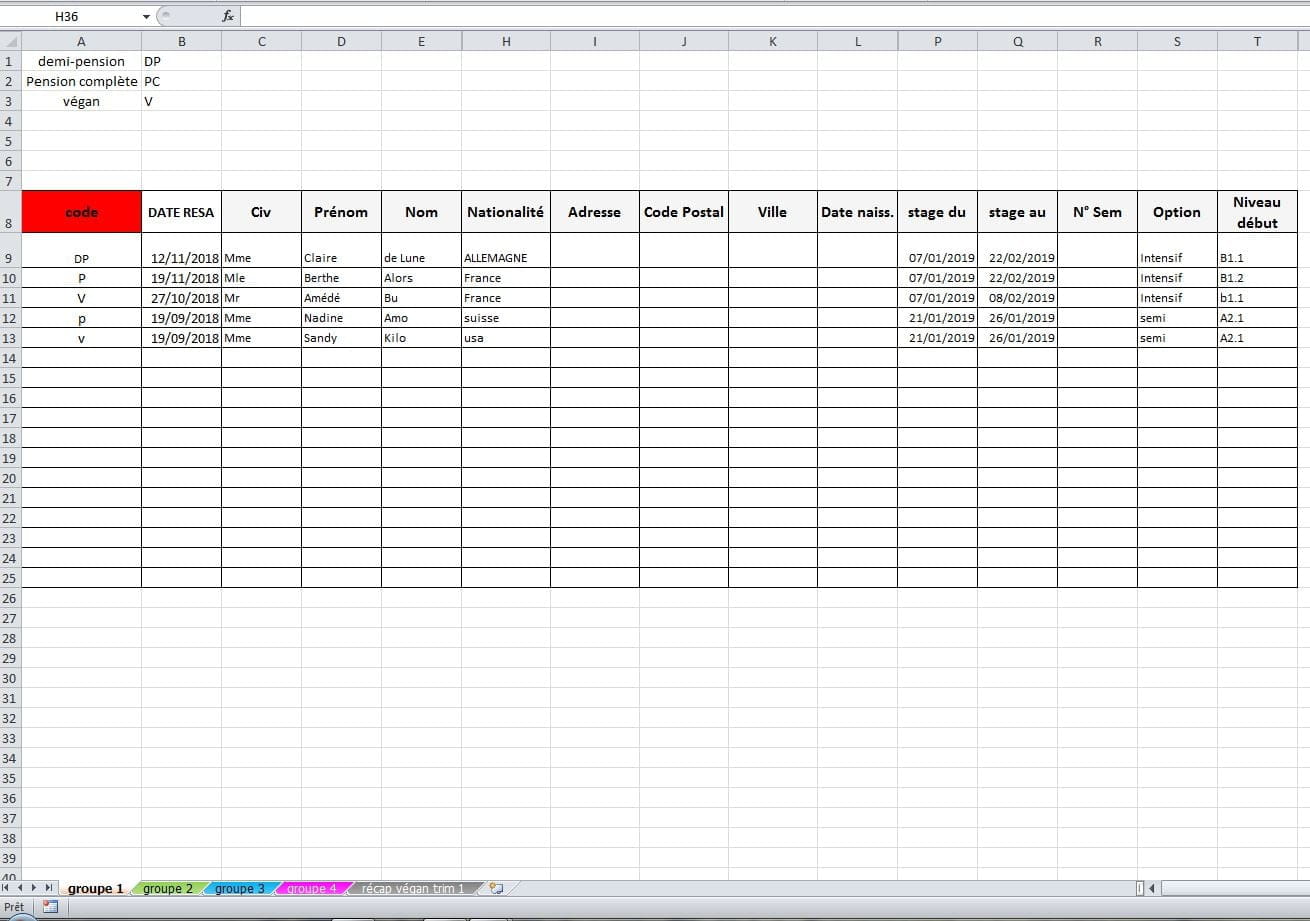The width and height of the screenshot is (1310, 921).
Task: Open the Name Box dropdown arrow
Action: (146, 17)
